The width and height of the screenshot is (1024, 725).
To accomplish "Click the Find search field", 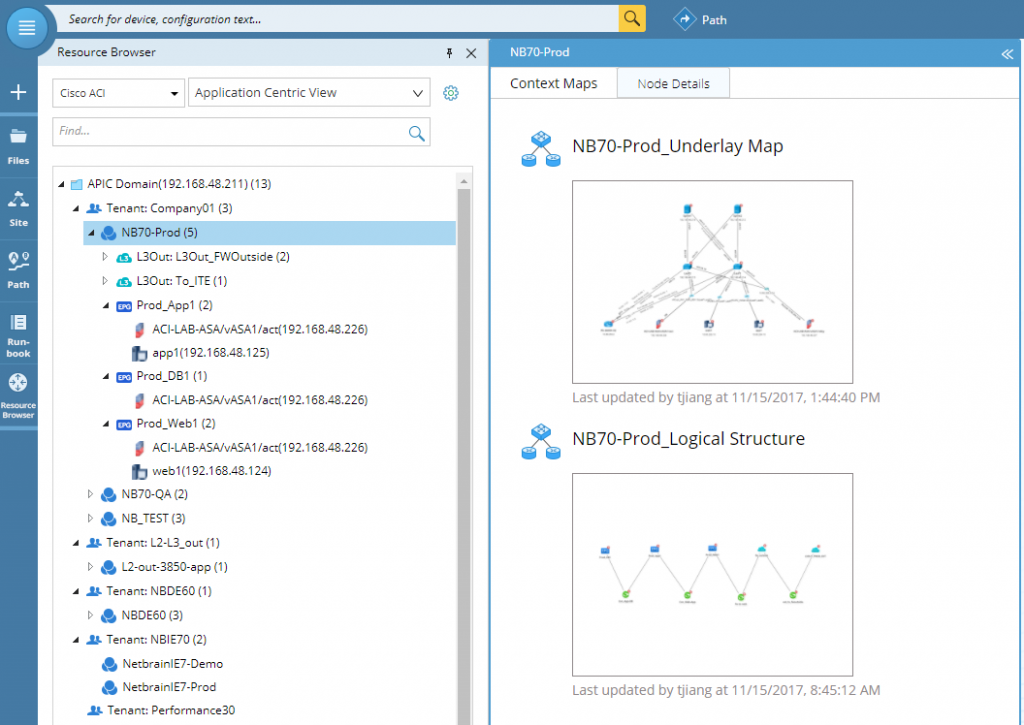I will point(241,131).
